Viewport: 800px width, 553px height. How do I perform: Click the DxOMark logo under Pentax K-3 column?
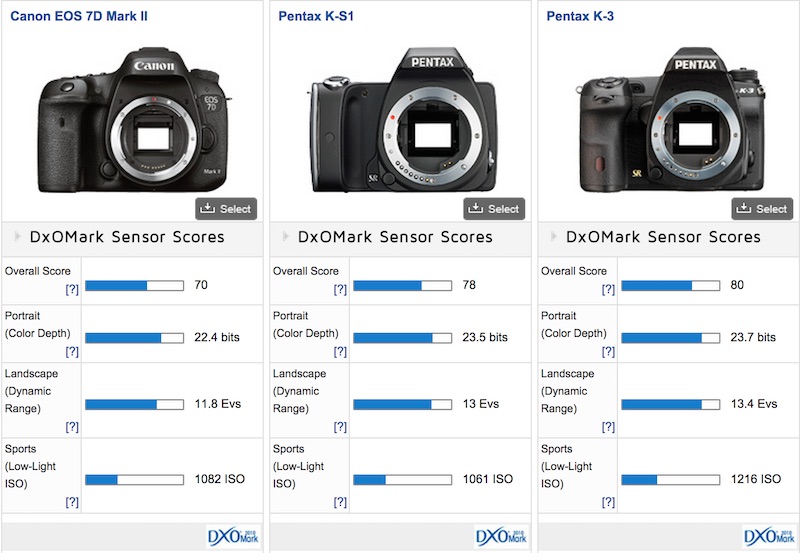(769, 536)
